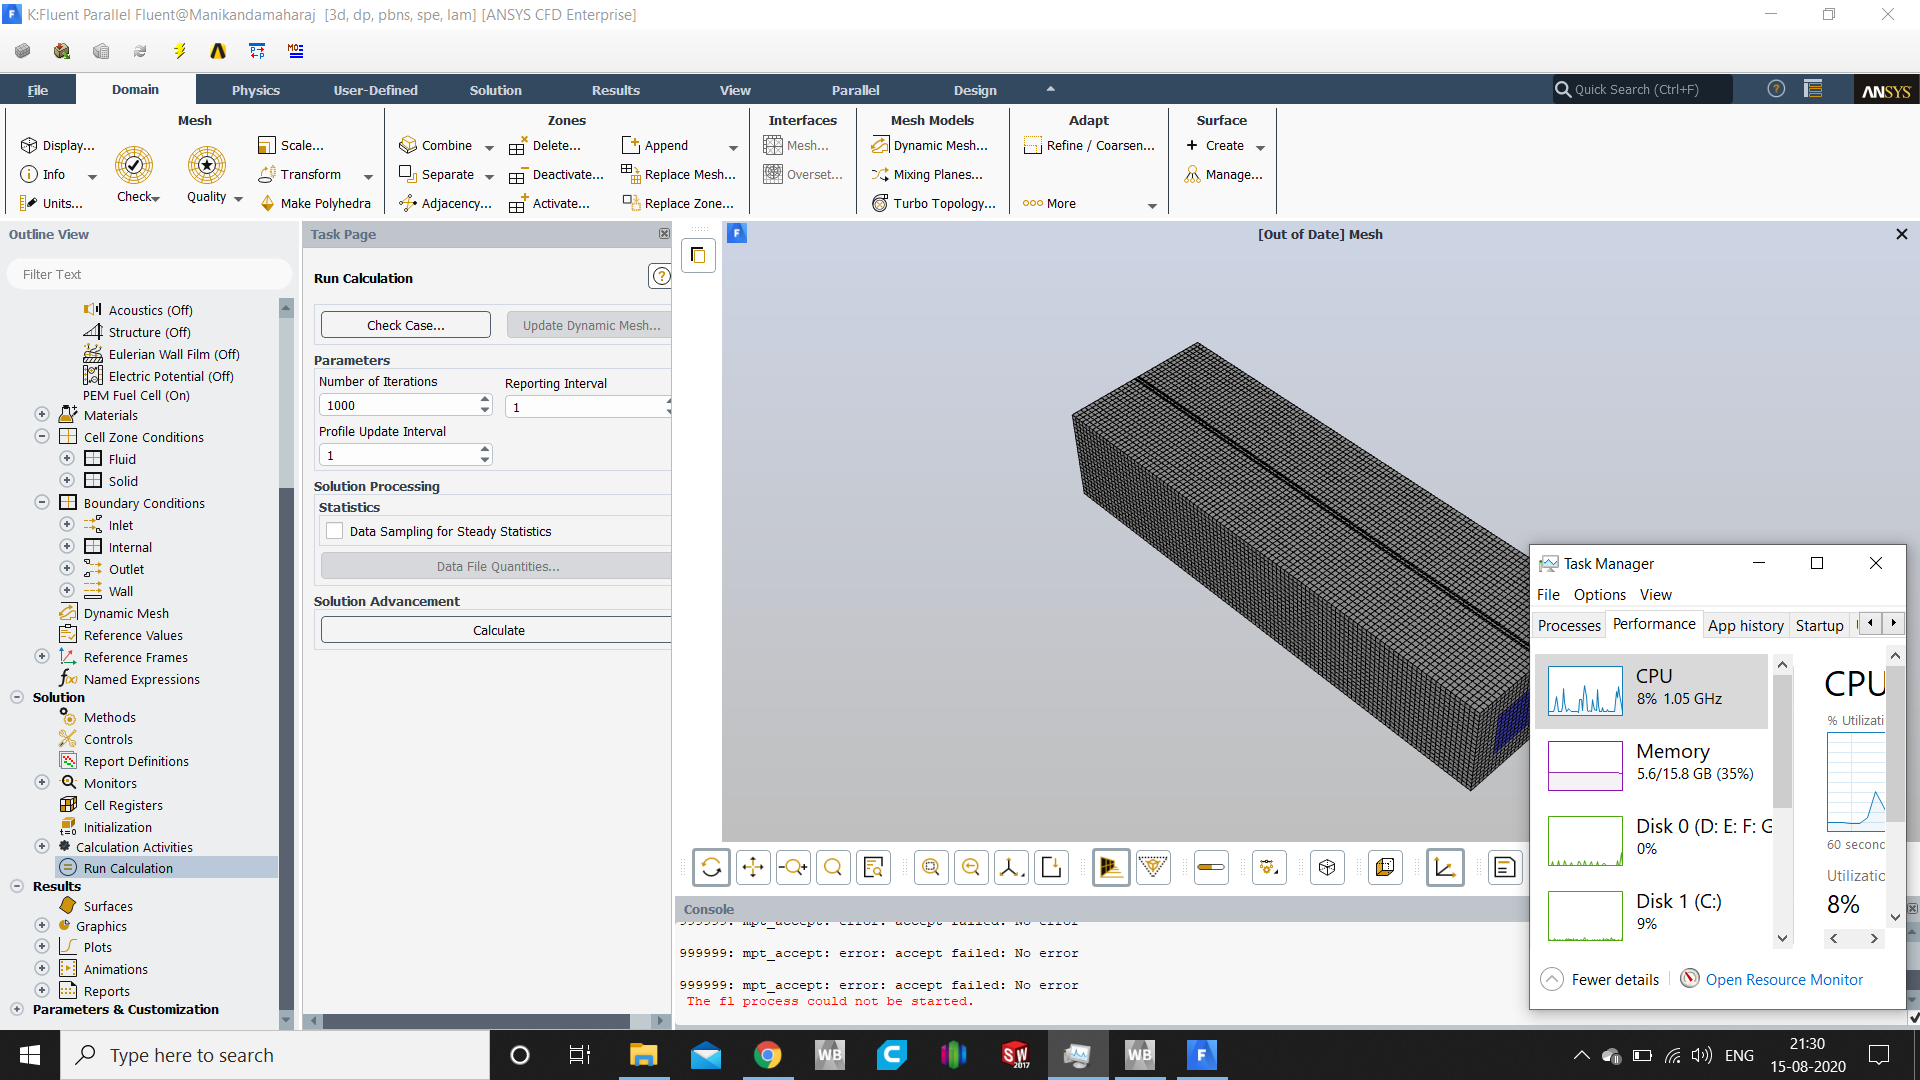
Task: Click the Check mesh icon
Action: tap(134, 165)
